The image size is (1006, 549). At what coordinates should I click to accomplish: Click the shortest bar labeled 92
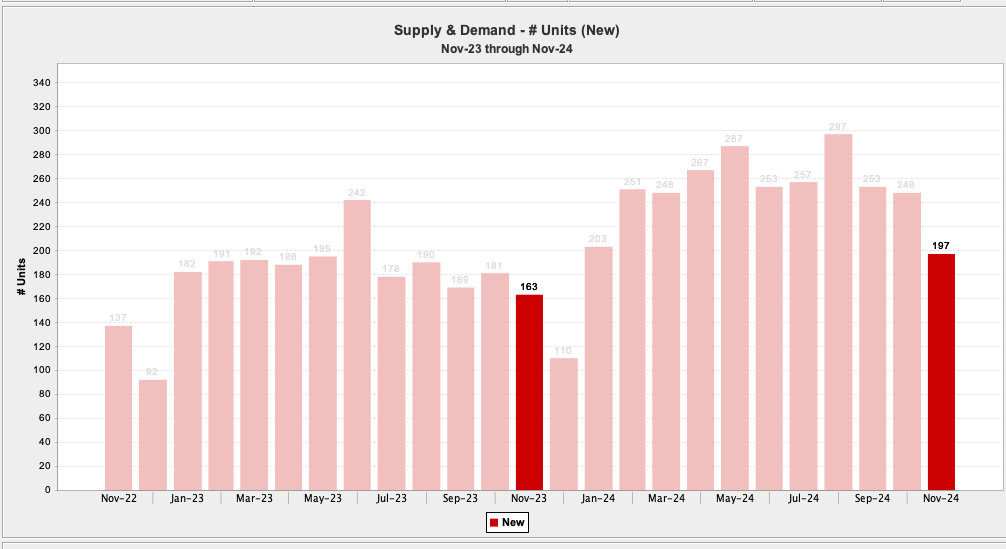[x=153, y=434]
